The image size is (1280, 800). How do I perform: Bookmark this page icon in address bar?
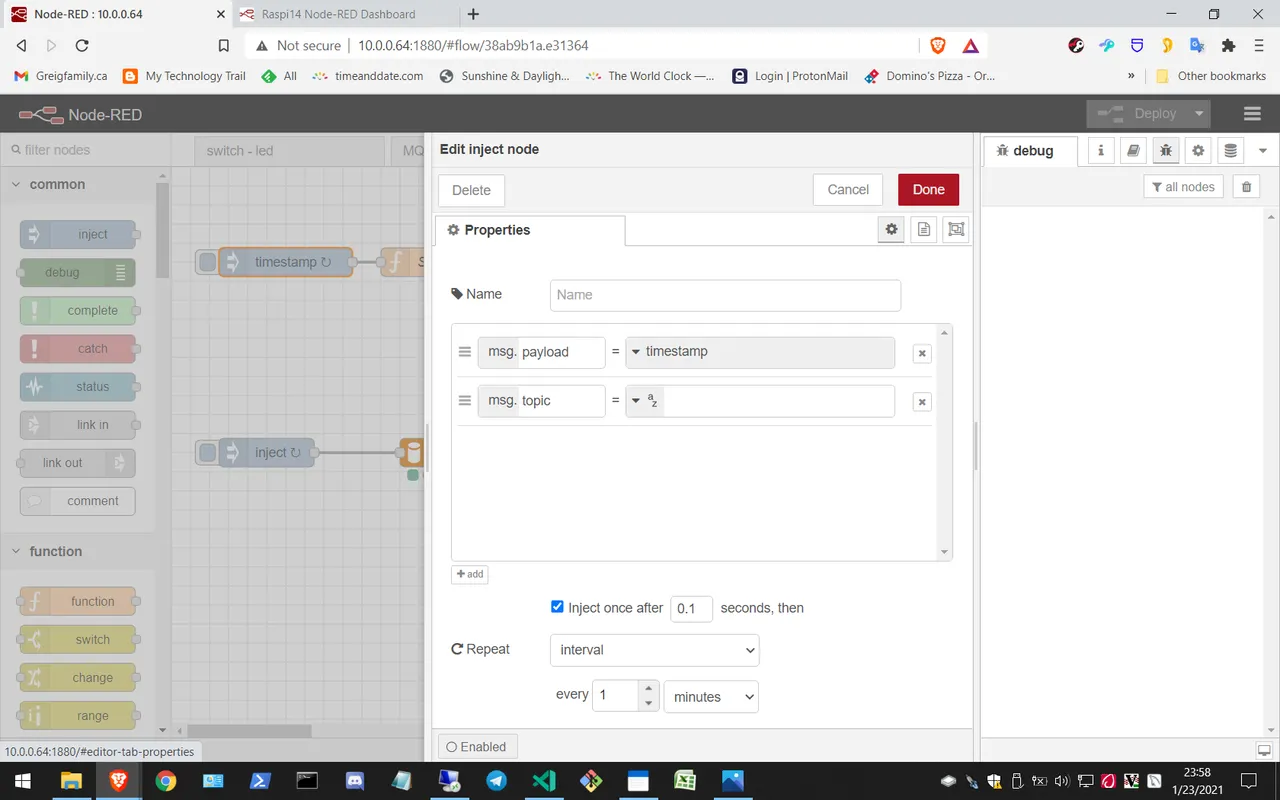pos(224,45)
